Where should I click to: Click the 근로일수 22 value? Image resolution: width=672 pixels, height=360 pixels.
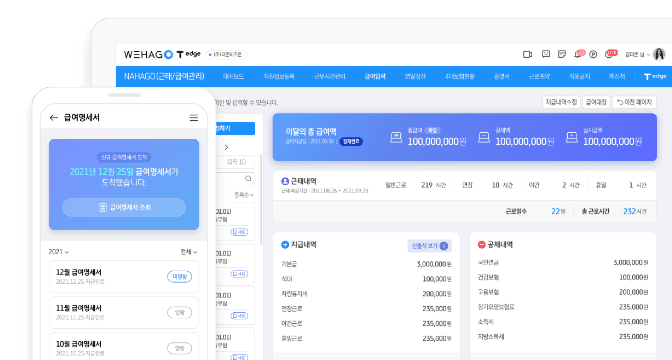[x=555, y=211]
